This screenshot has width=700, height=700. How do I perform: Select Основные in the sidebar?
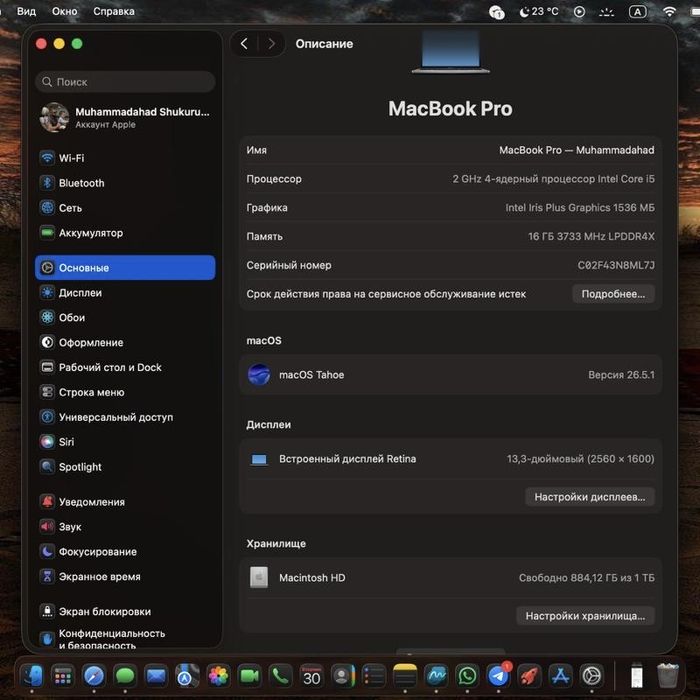125,268
